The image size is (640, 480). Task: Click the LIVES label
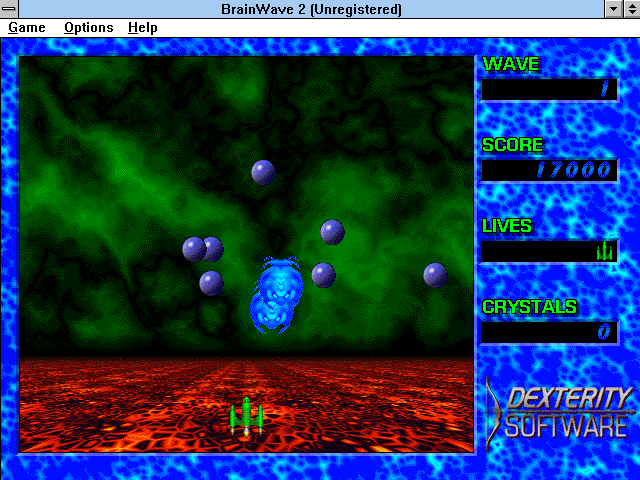(507, 226)
